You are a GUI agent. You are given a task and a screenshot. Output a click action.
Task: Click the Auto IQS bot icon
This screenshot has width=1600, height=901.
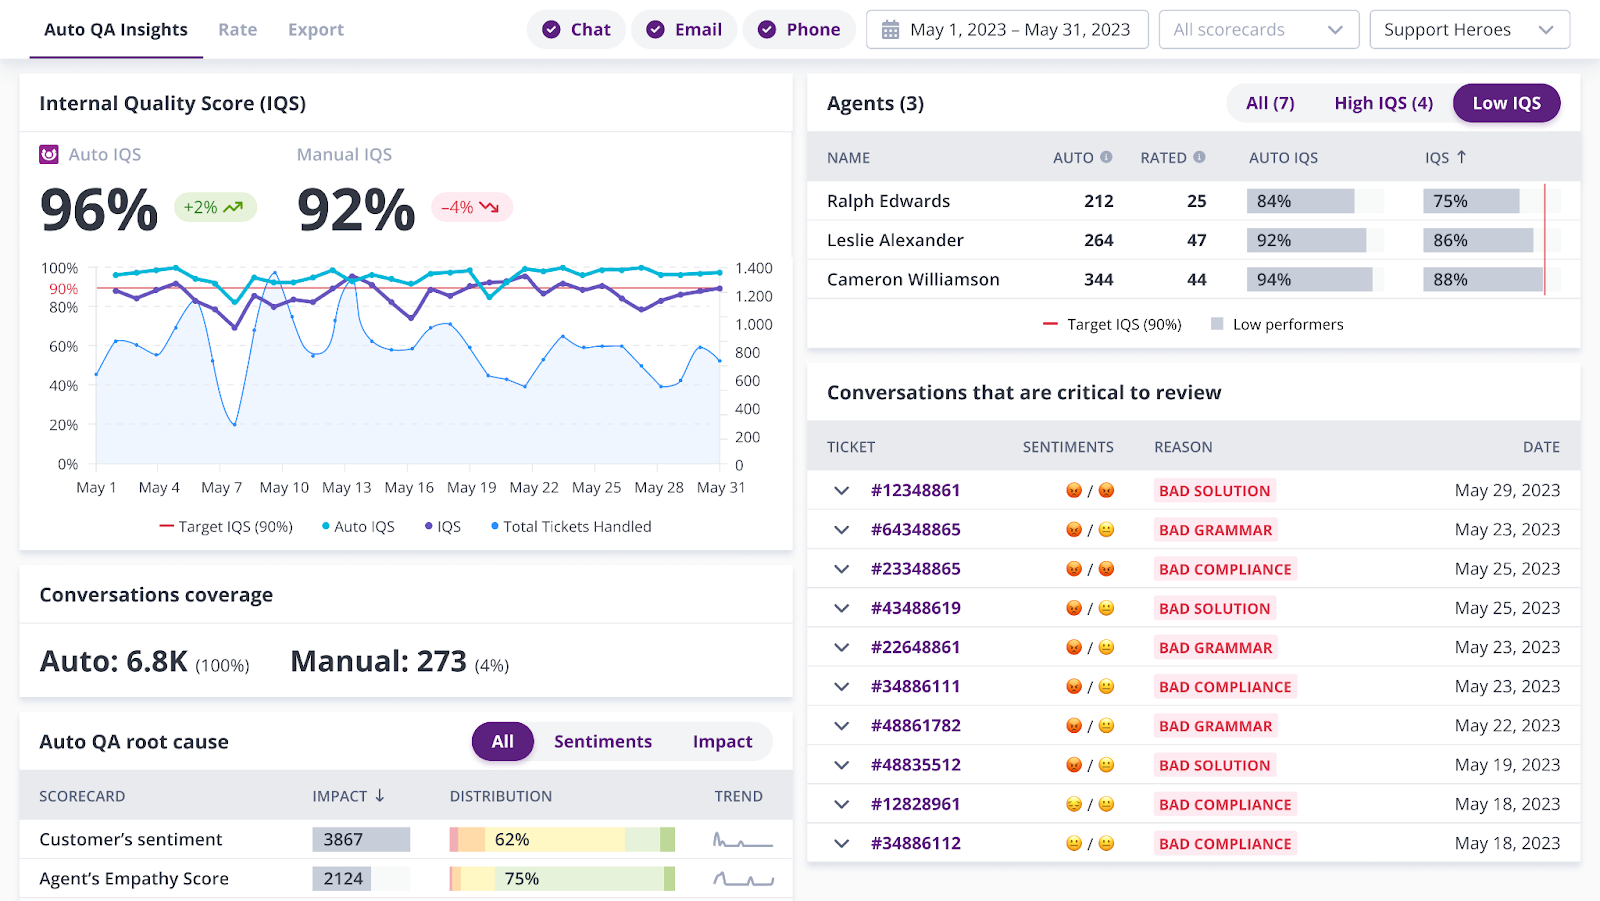point(49,155)
